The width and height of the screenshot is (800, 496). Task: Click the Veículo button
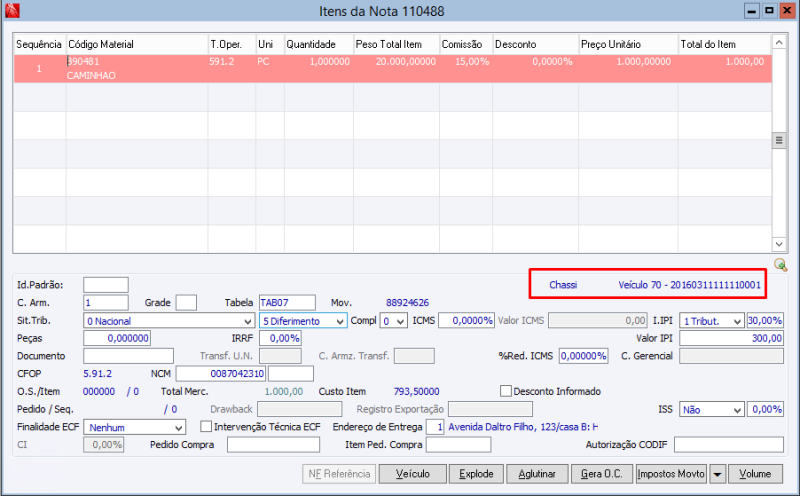click(x=413, y=474)
